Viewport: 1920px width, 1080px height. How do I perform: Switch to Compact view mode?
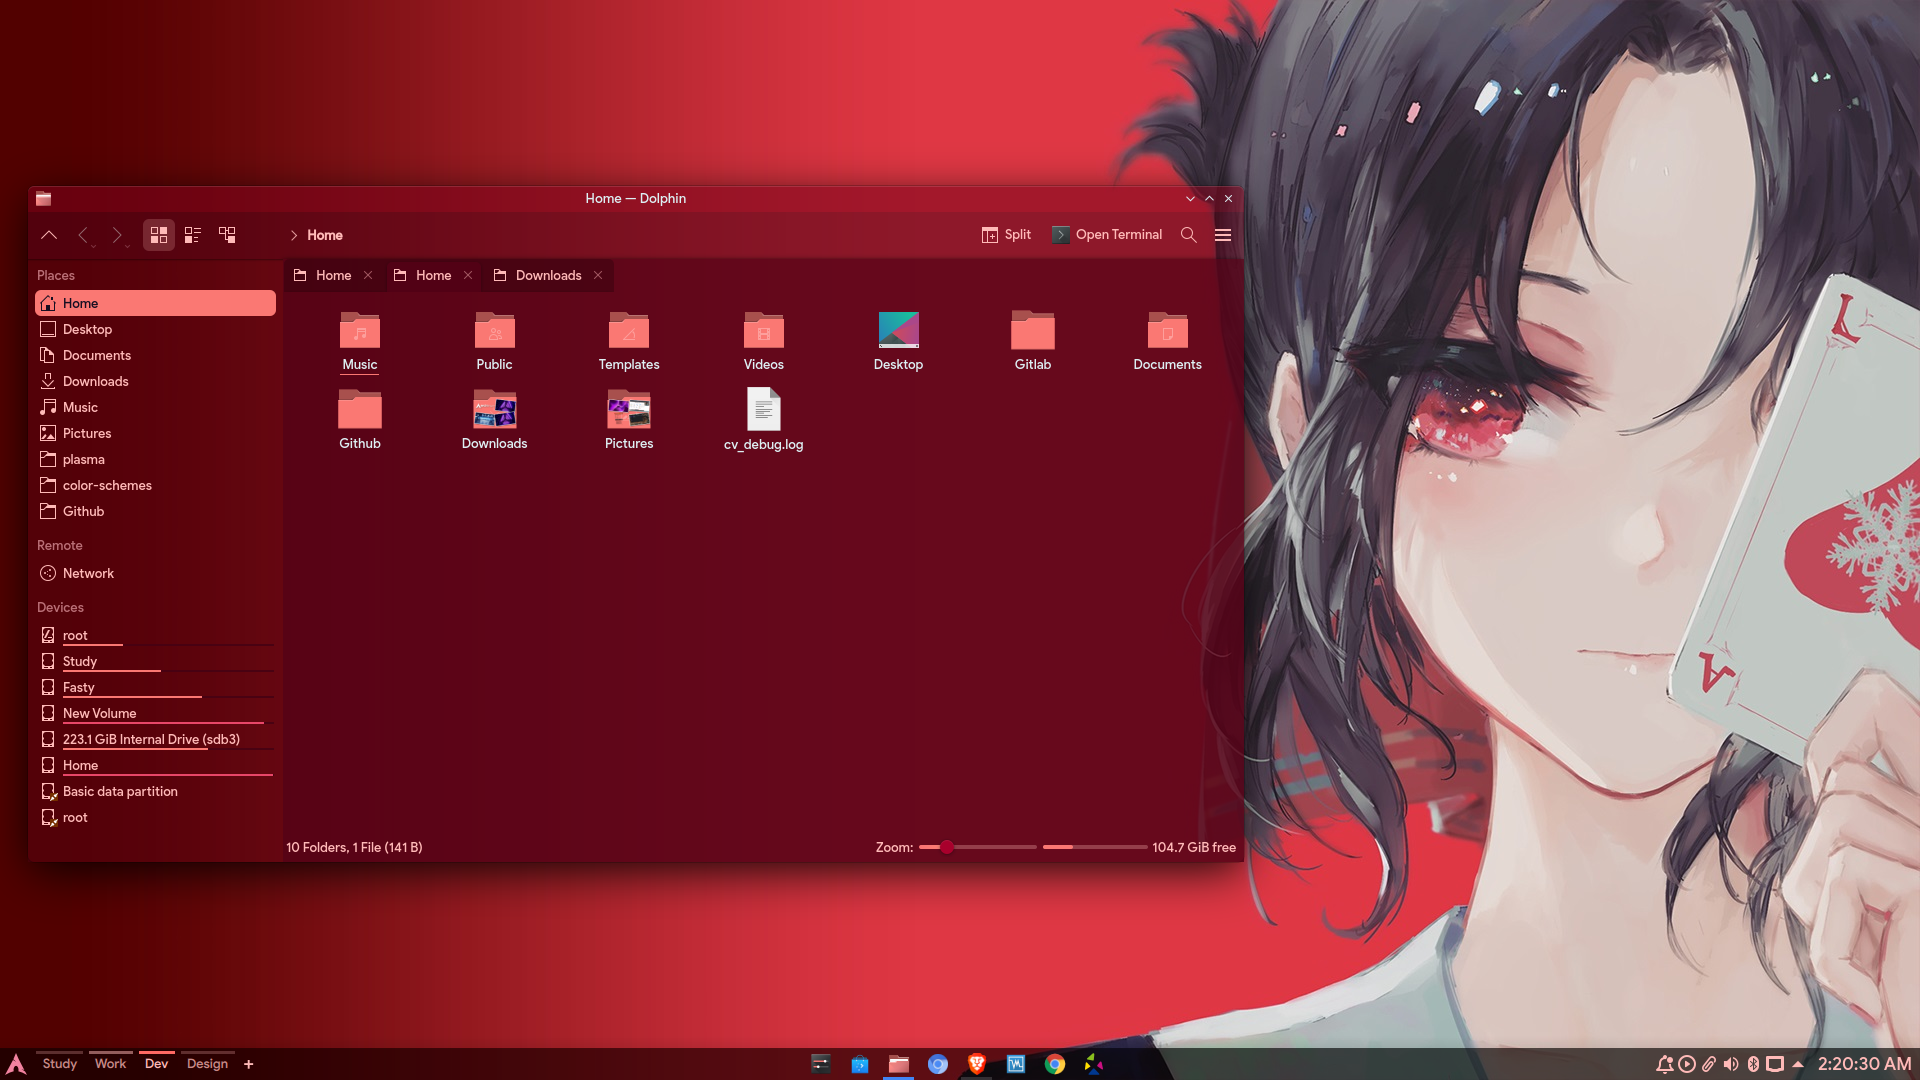[x=193, y=235]
